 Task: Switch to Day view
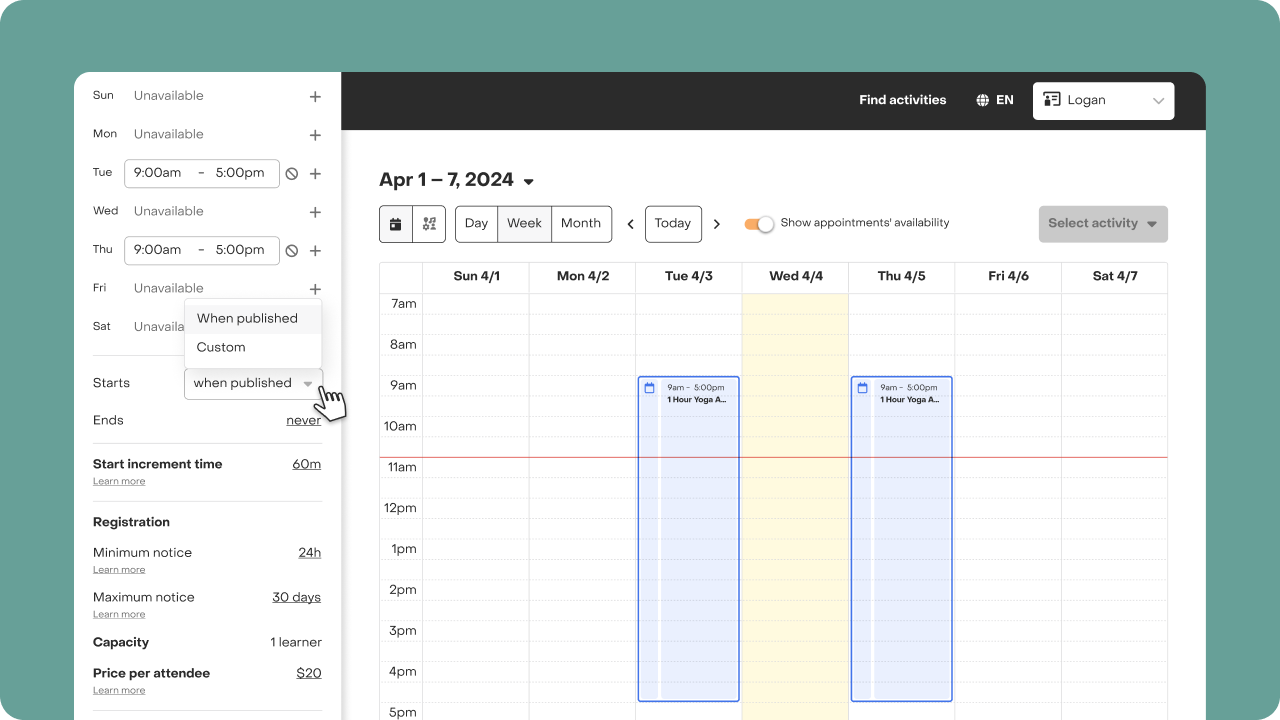477,224
